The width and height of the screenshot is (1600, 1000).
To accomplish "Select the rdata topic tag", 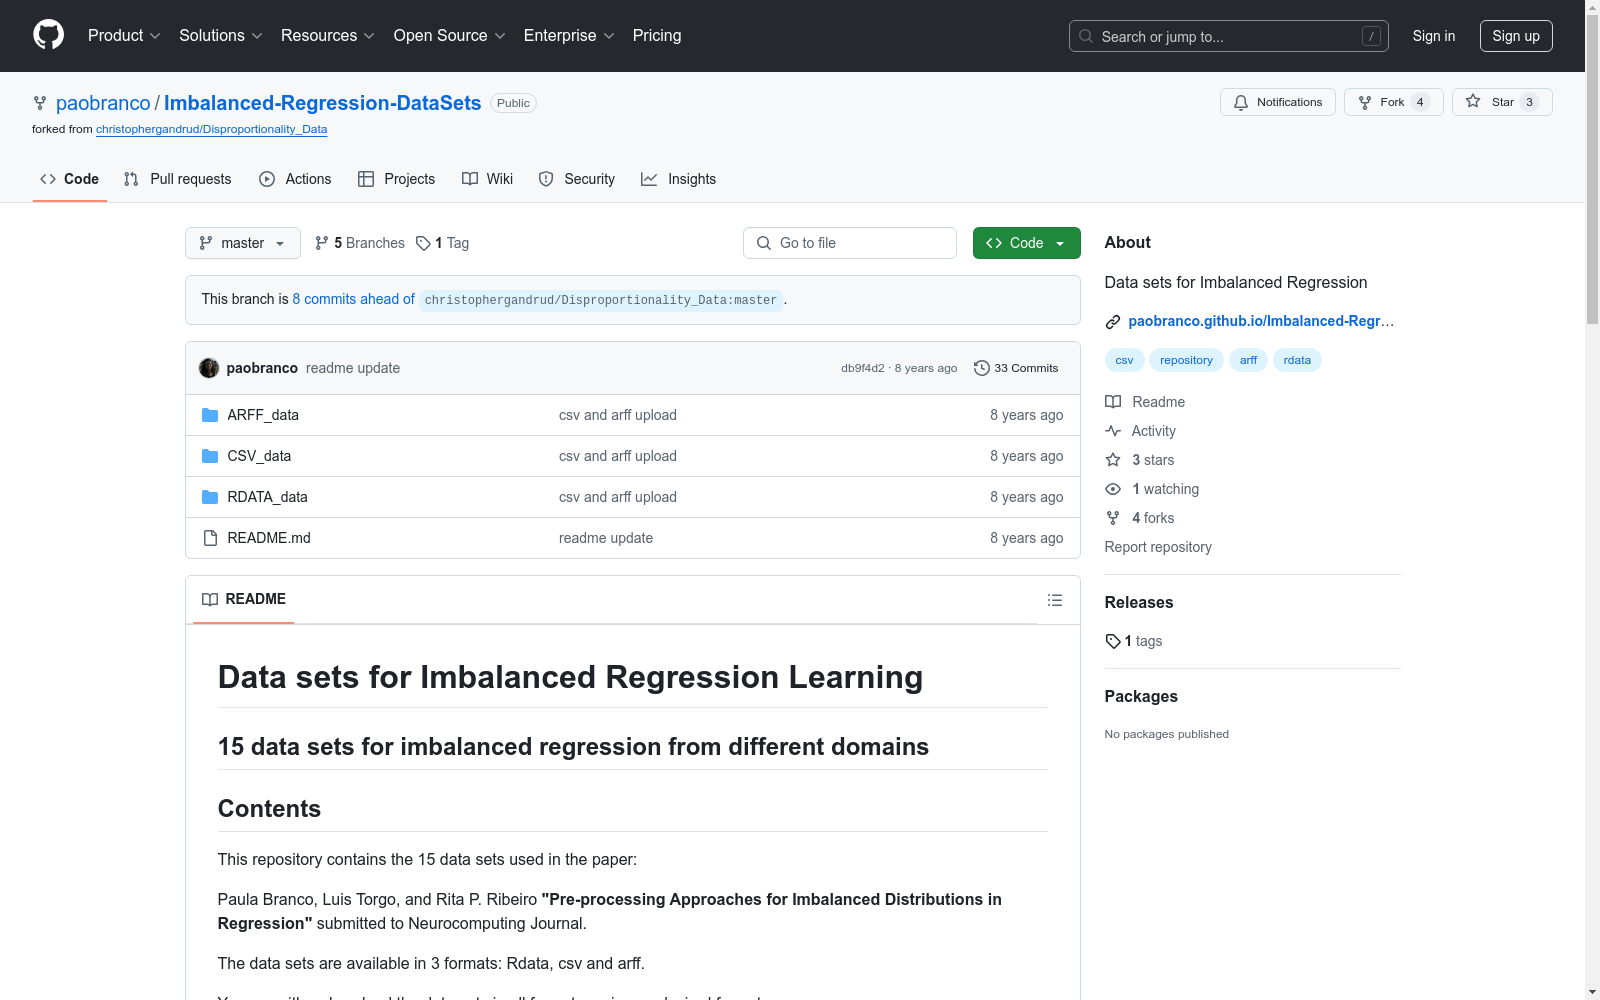I will pyautogui.click(x=1297, y=360).
